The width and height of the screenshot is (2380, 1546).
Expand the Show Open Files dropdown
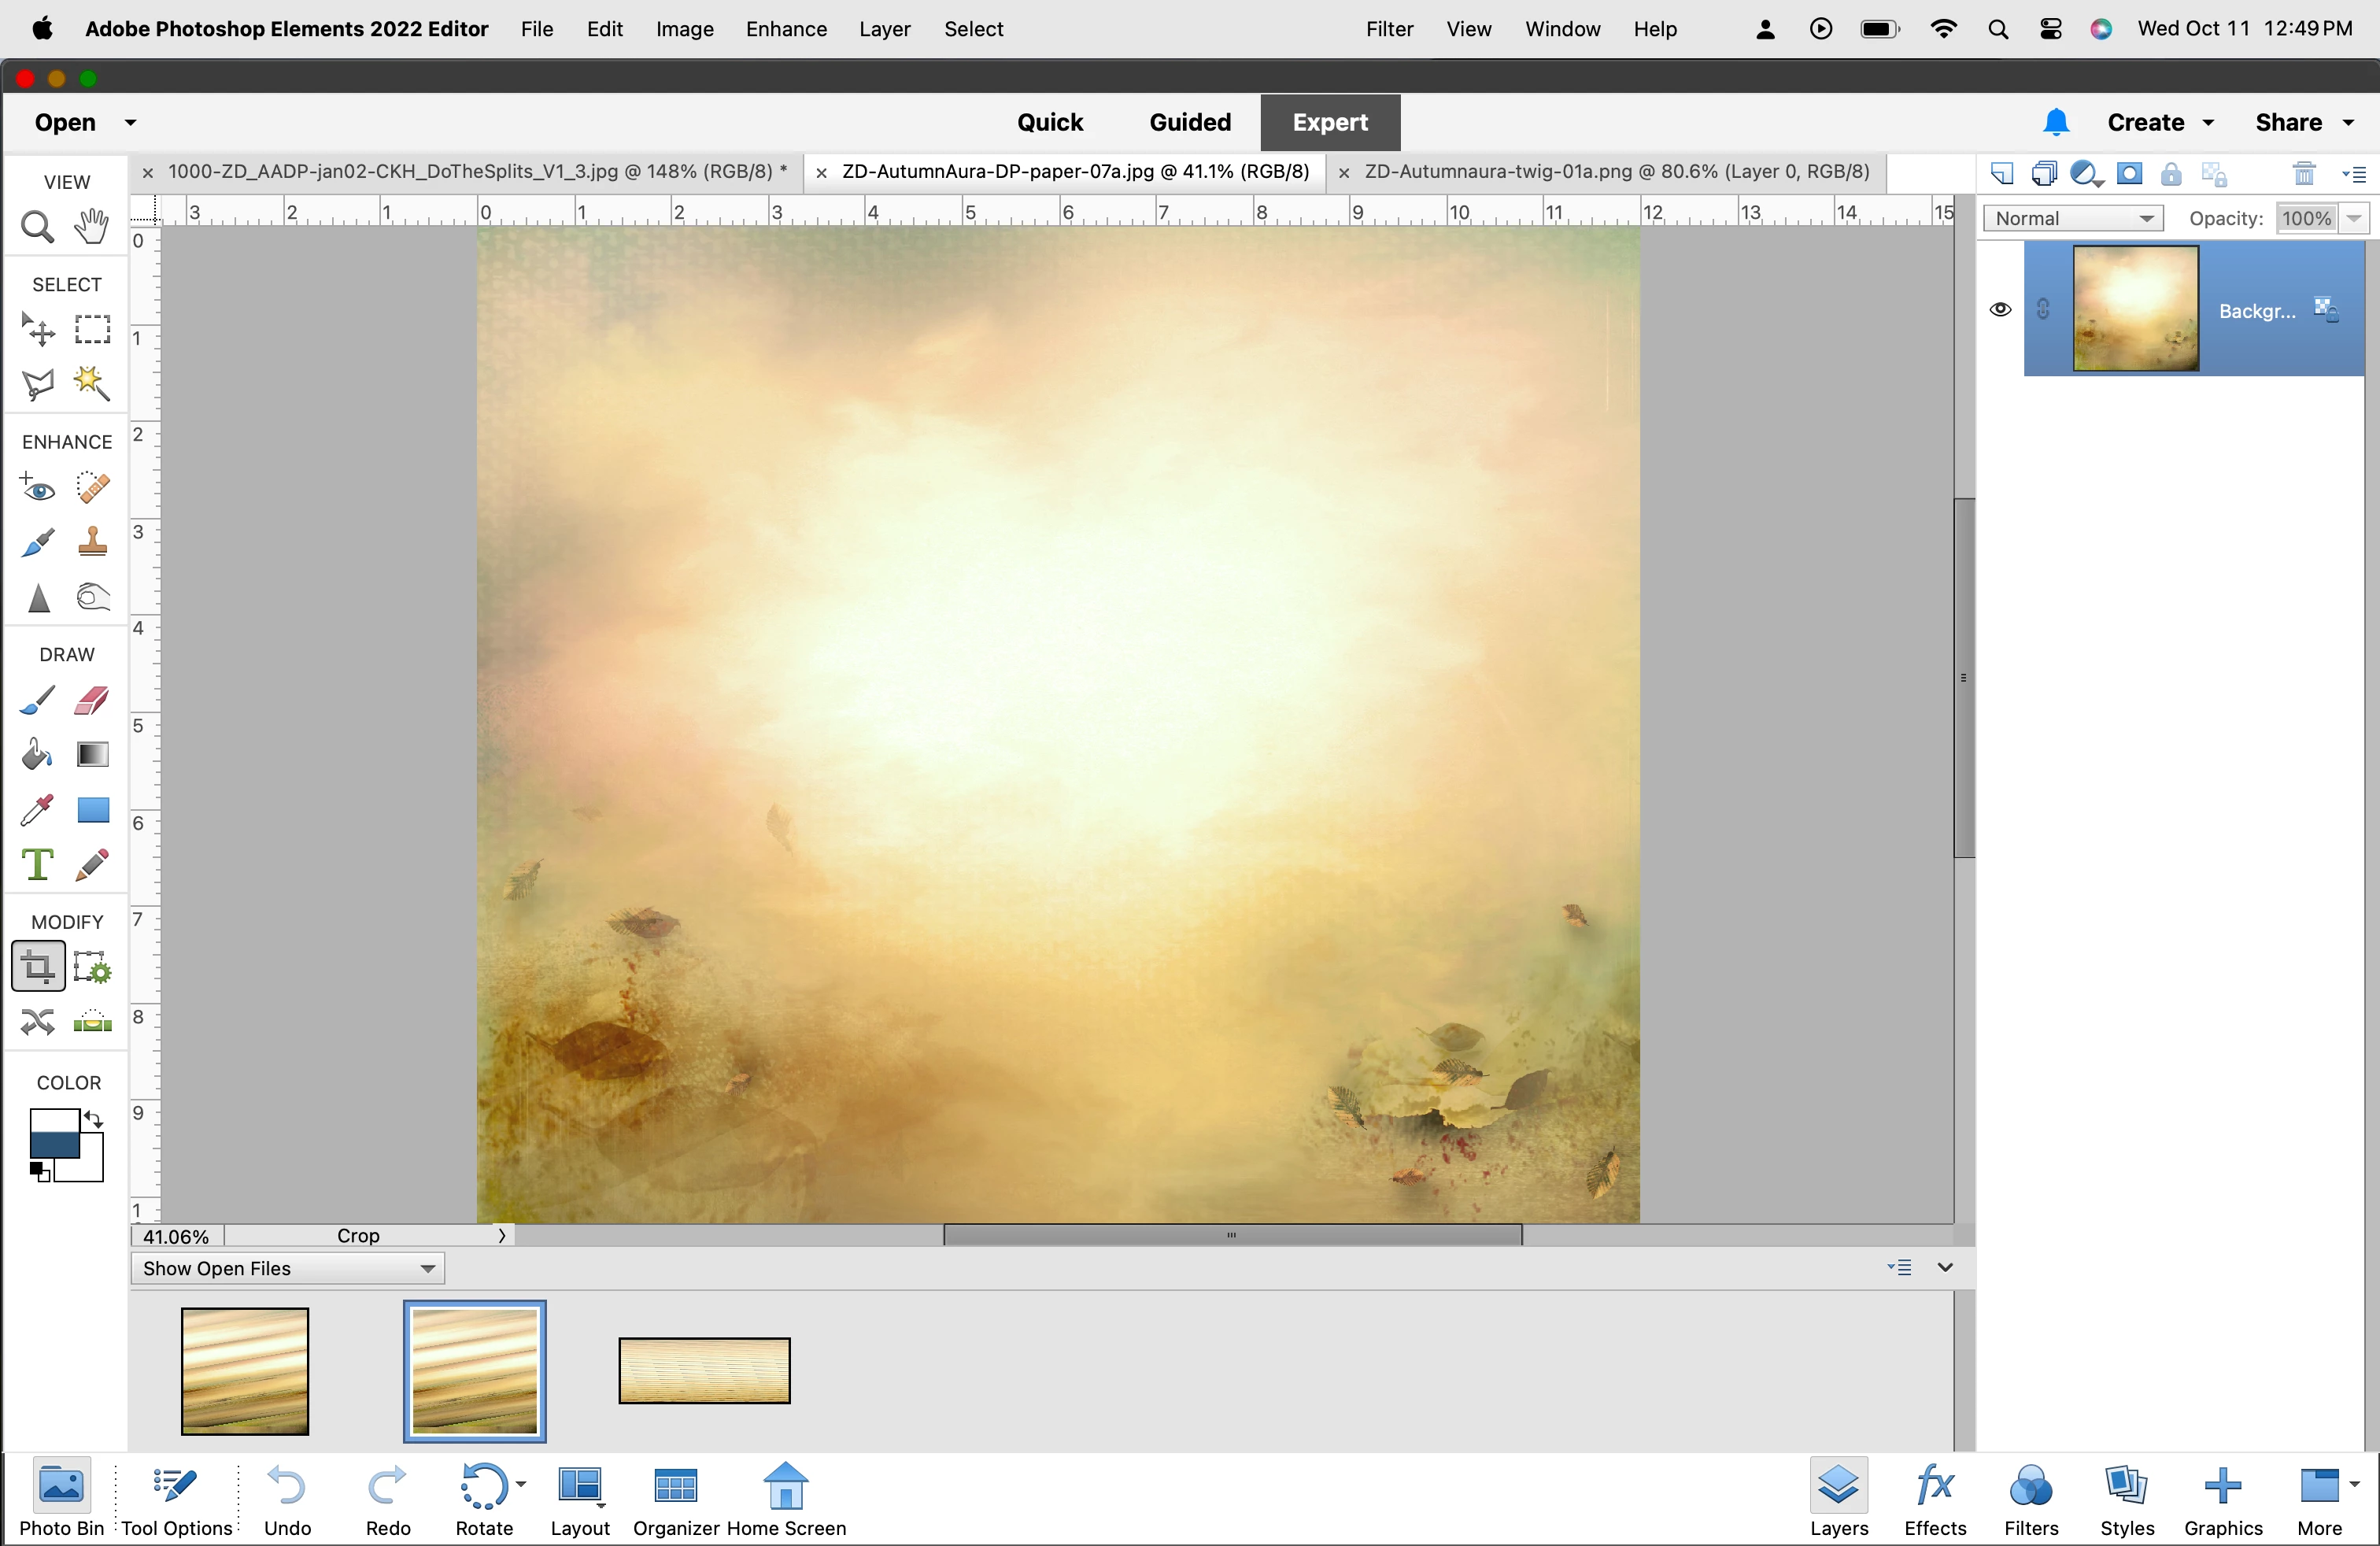[x=288, y=1268]
